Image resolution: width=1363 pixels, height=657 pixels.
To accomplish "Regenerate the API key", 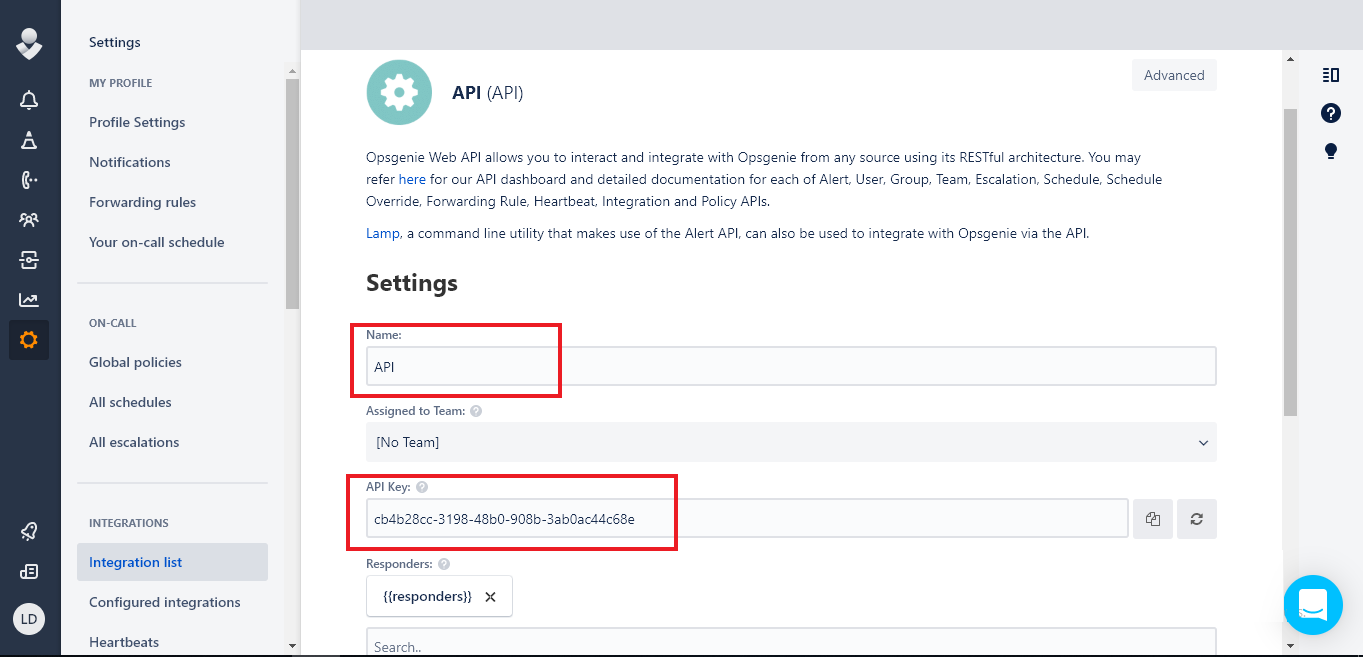I will tap(1196, 519).
